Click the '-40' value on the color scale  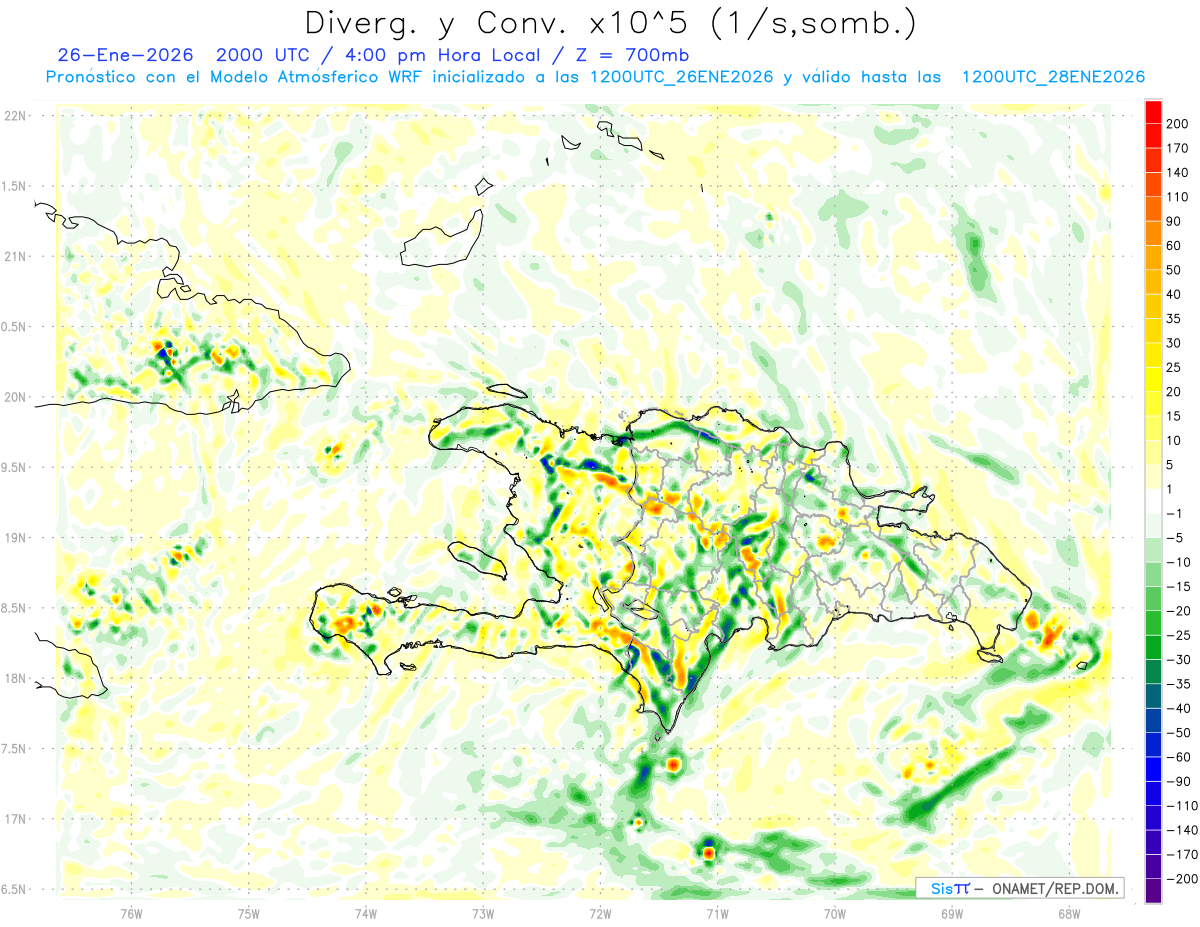click(x=1177, y=708)
